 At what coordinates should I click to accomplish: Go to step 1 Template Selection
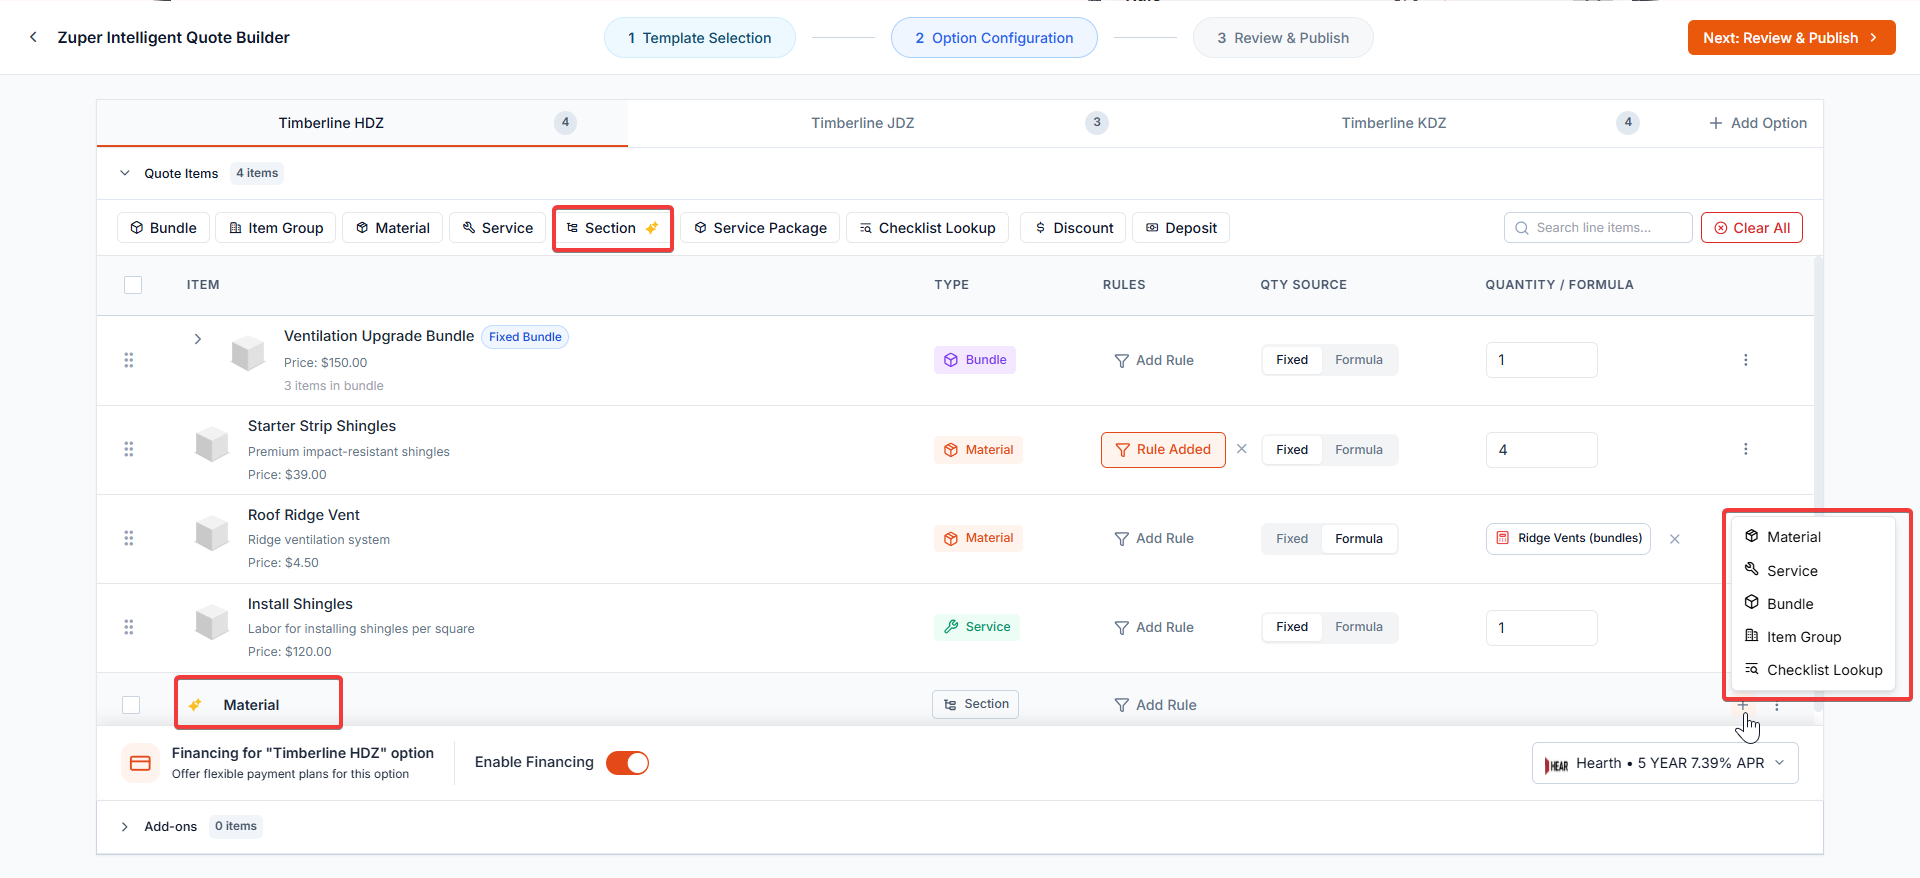tap(700, 38)
